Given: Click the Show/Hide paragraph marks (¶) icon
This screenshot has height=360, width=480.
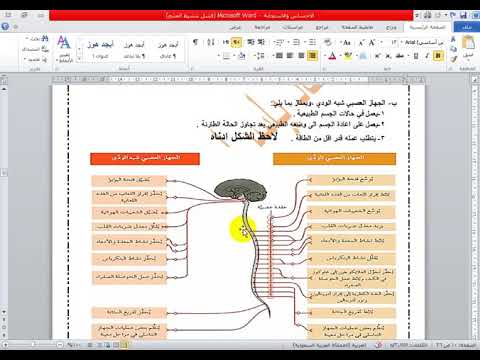Looking at the screenshot, I should pyautogui.click(x=195, y=42).
